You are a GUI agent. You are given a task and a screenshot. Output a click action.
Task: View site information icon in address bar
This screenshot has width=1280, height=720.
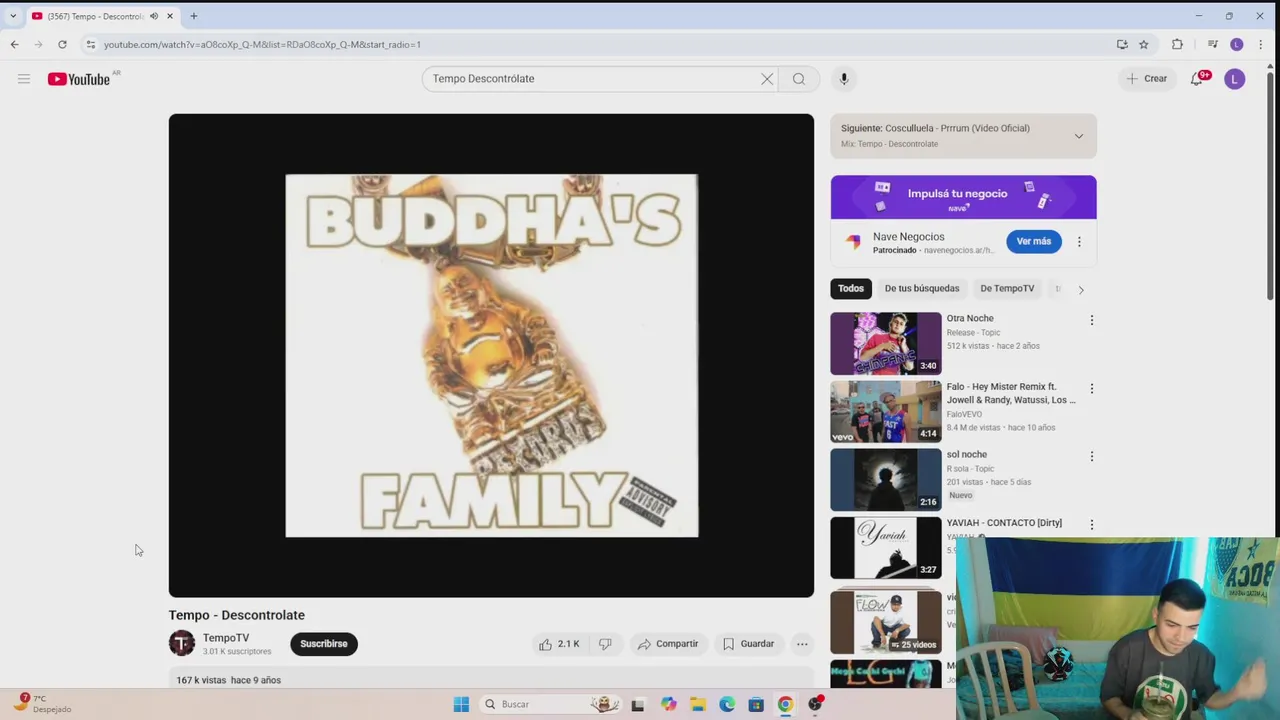pyautogui.click(x=90, y=44)
